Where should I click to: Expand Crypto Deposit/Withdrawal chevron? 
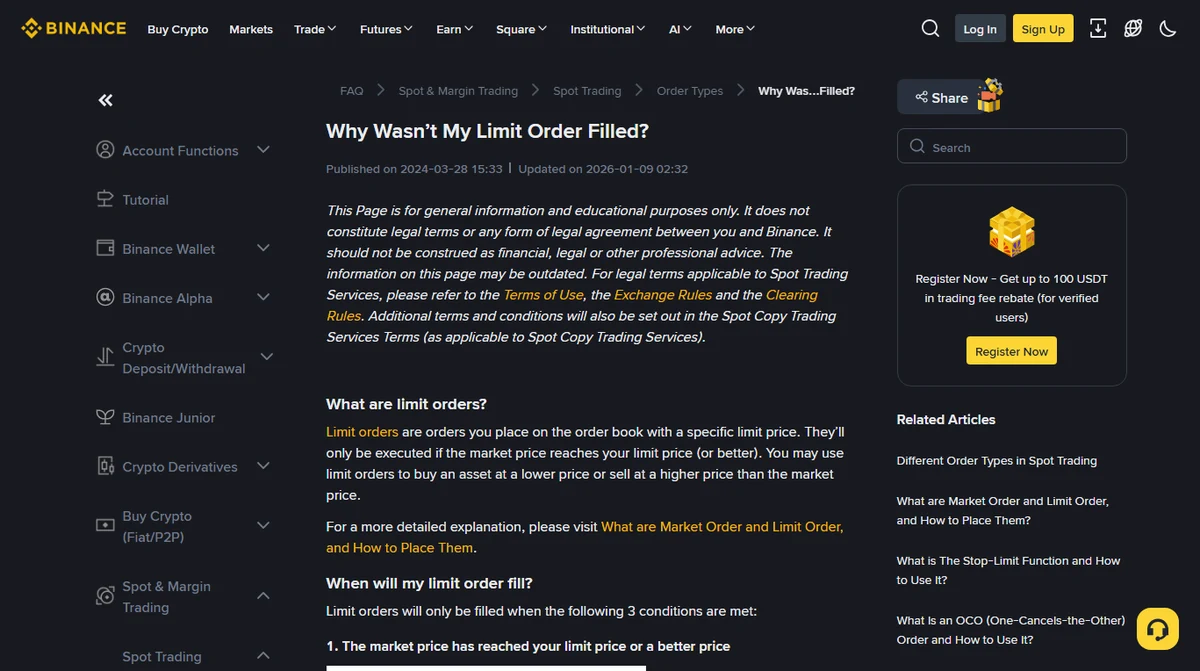click(x=266, y=357)
